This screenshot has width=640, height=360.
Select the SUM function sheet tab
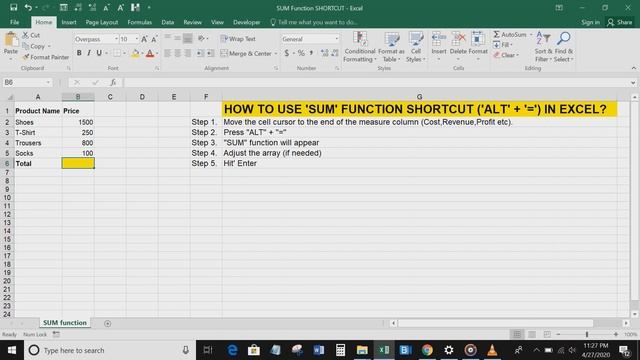tap(65, 322)
